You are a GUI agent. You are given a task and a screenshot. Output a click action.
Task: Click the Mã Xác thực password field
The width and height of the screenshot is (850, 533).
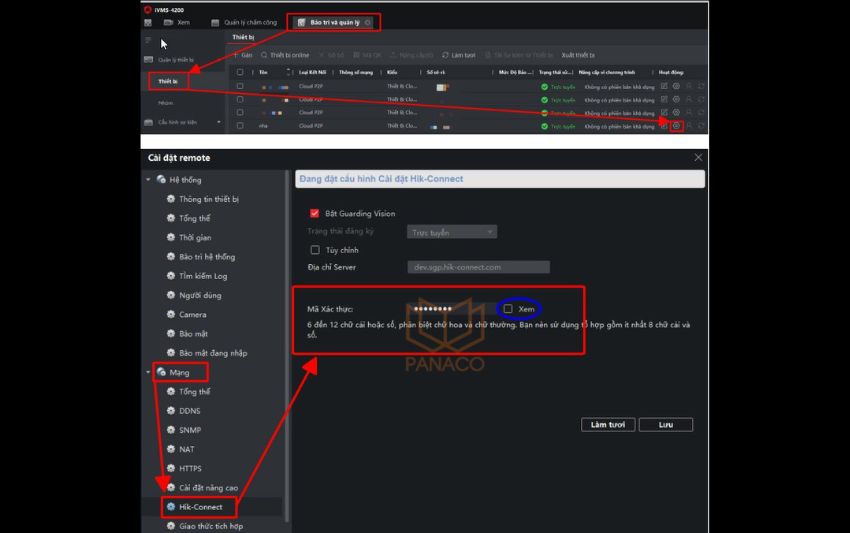[451, 309]
